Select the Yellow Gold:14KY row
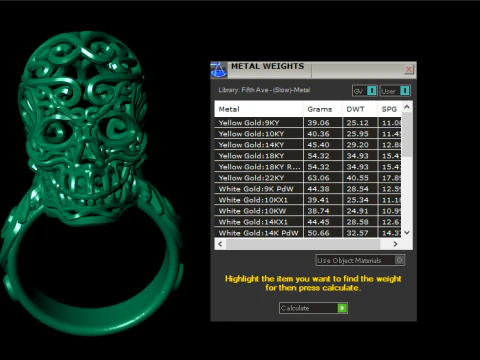480x360 pixels. click(x=308, y=145)
